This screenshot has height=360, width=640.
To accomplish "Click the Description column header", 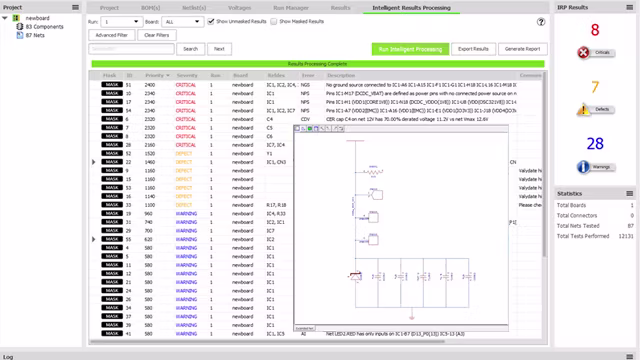I will 341,76.
